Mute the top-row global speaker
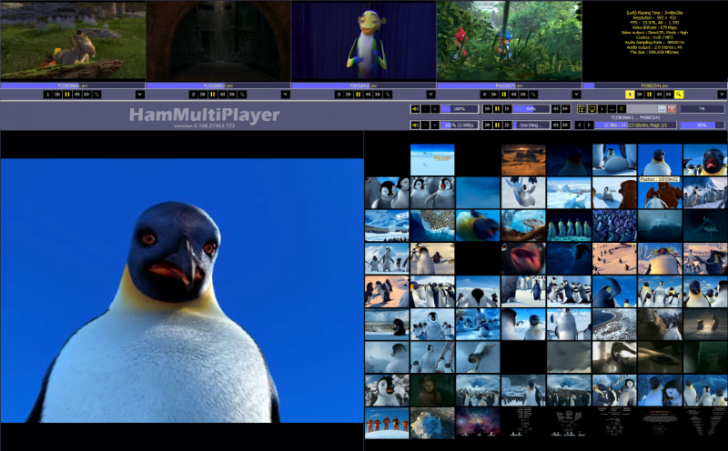This screenshot has height=451, width=728. point(415,109)
